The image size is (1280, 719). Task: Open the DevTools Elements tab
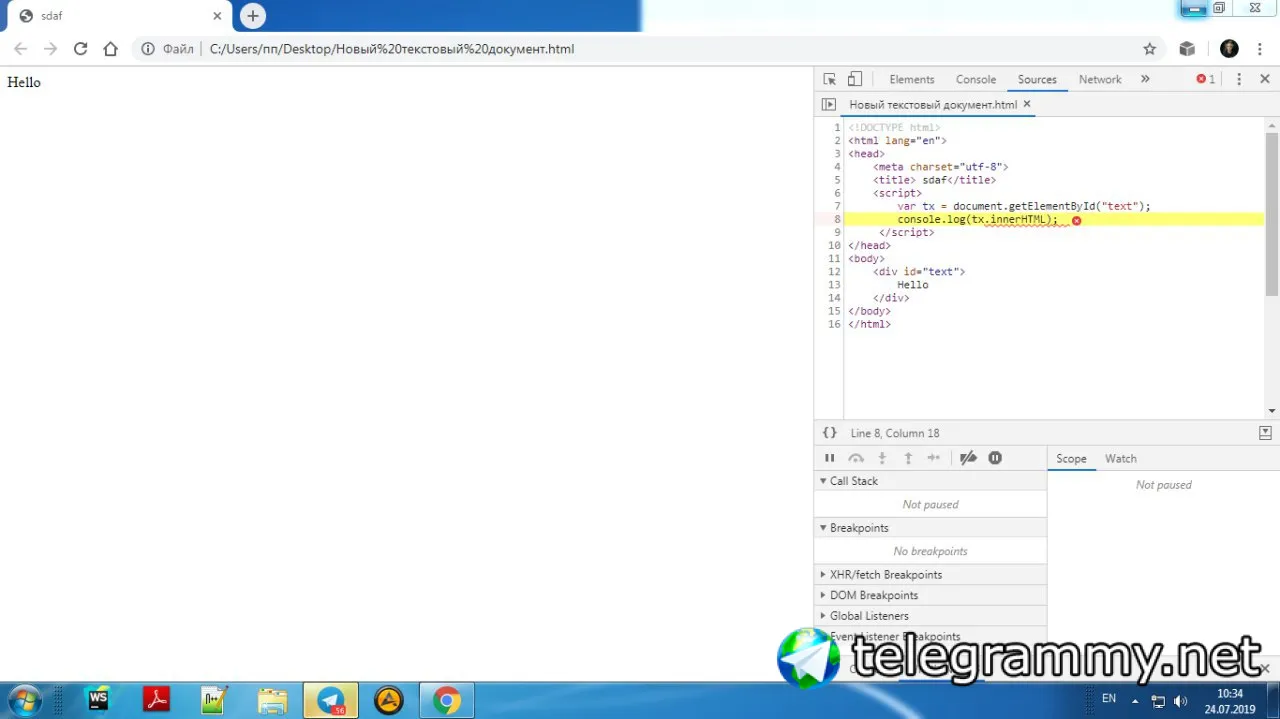pos(912,79)
